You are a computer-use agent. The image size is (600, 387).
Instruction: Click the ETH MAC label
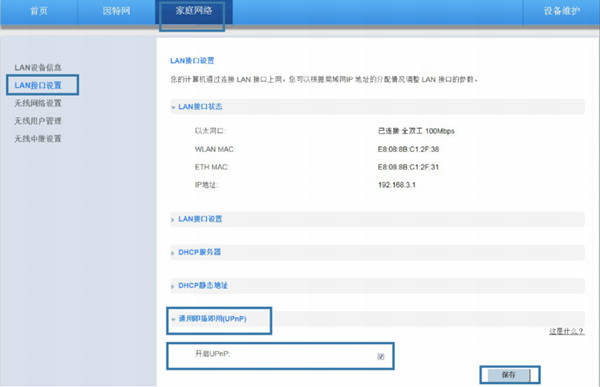click(212, 167)
